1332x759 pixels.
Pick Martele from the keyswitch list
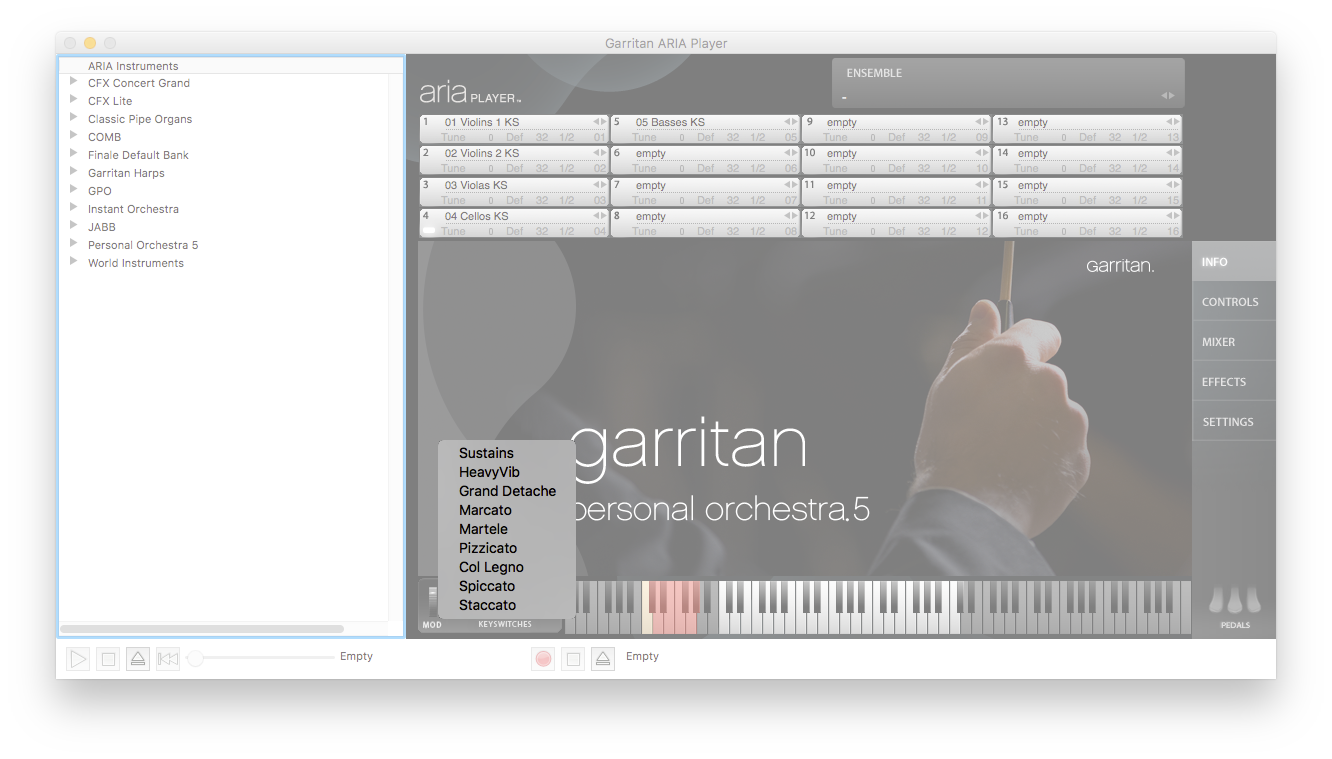(x=507, y=529)
